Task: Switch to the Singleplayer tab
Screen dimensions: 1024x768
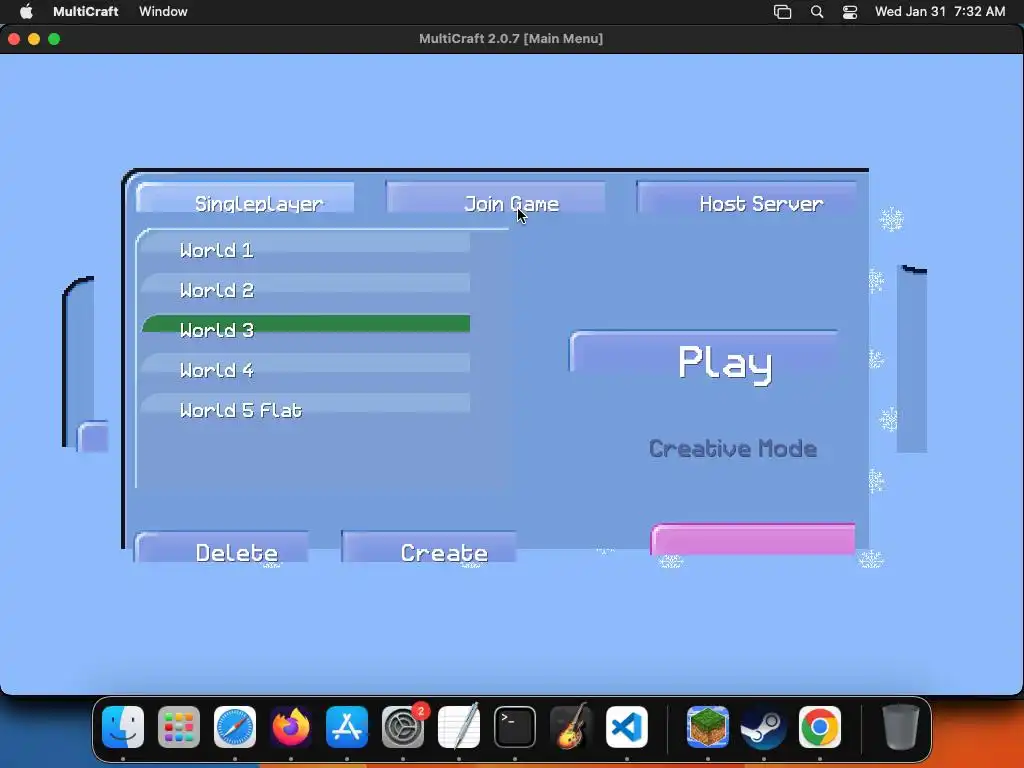Action: pyautogui.click(x=246, y=198)
